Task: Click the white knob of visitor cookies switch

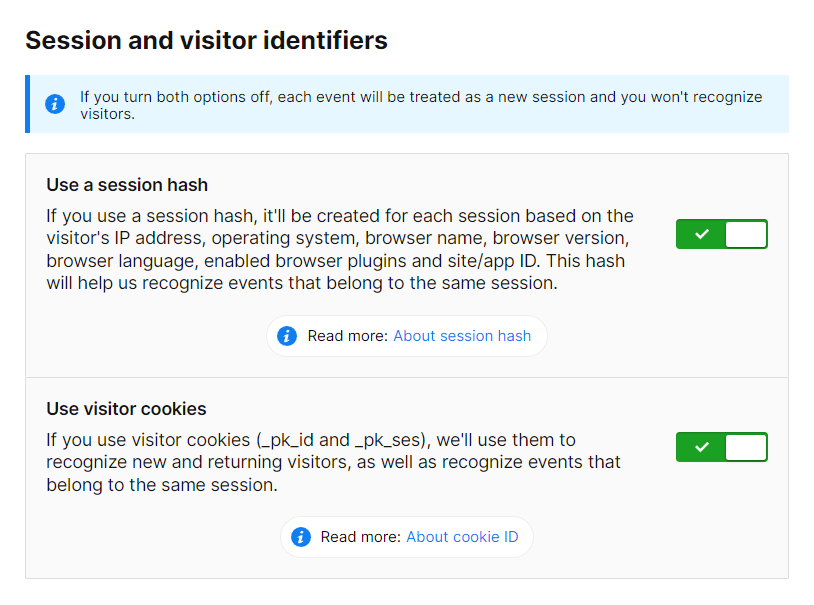Action: 745,447
